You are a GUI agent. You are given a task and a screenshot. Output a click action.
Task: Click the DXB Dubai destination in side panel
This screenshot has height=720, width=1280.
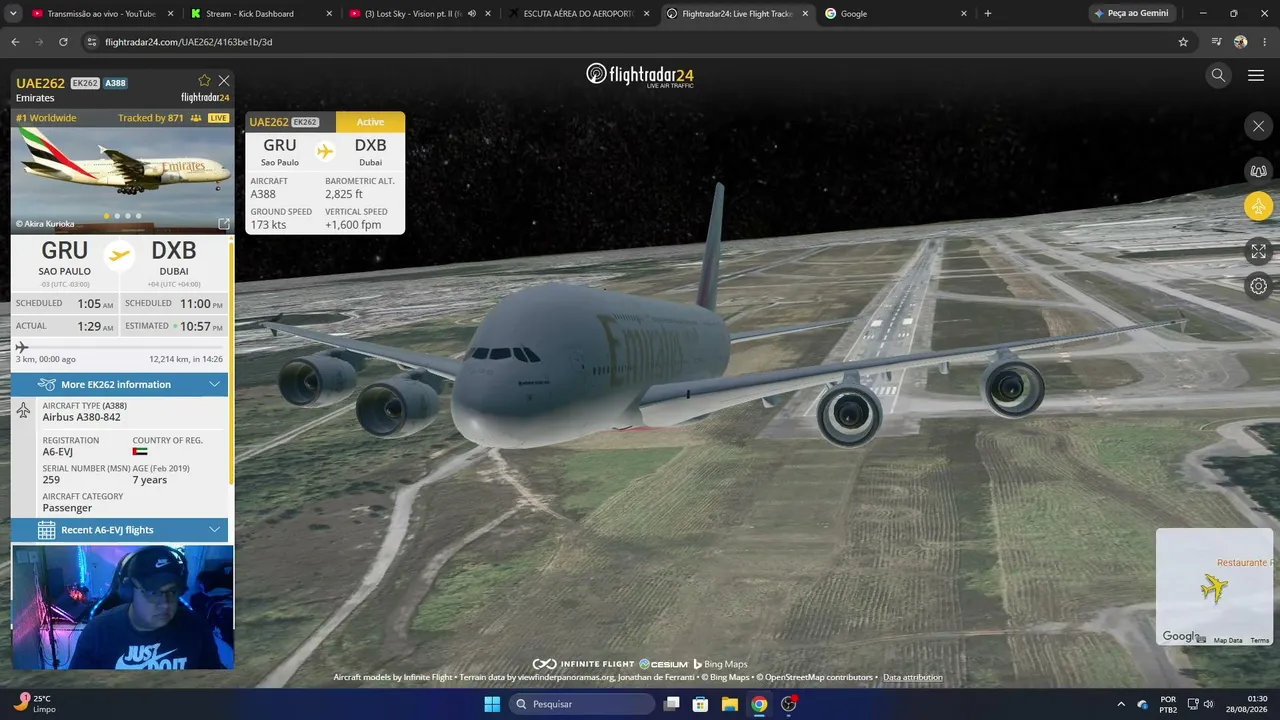[x=174, y=258]
